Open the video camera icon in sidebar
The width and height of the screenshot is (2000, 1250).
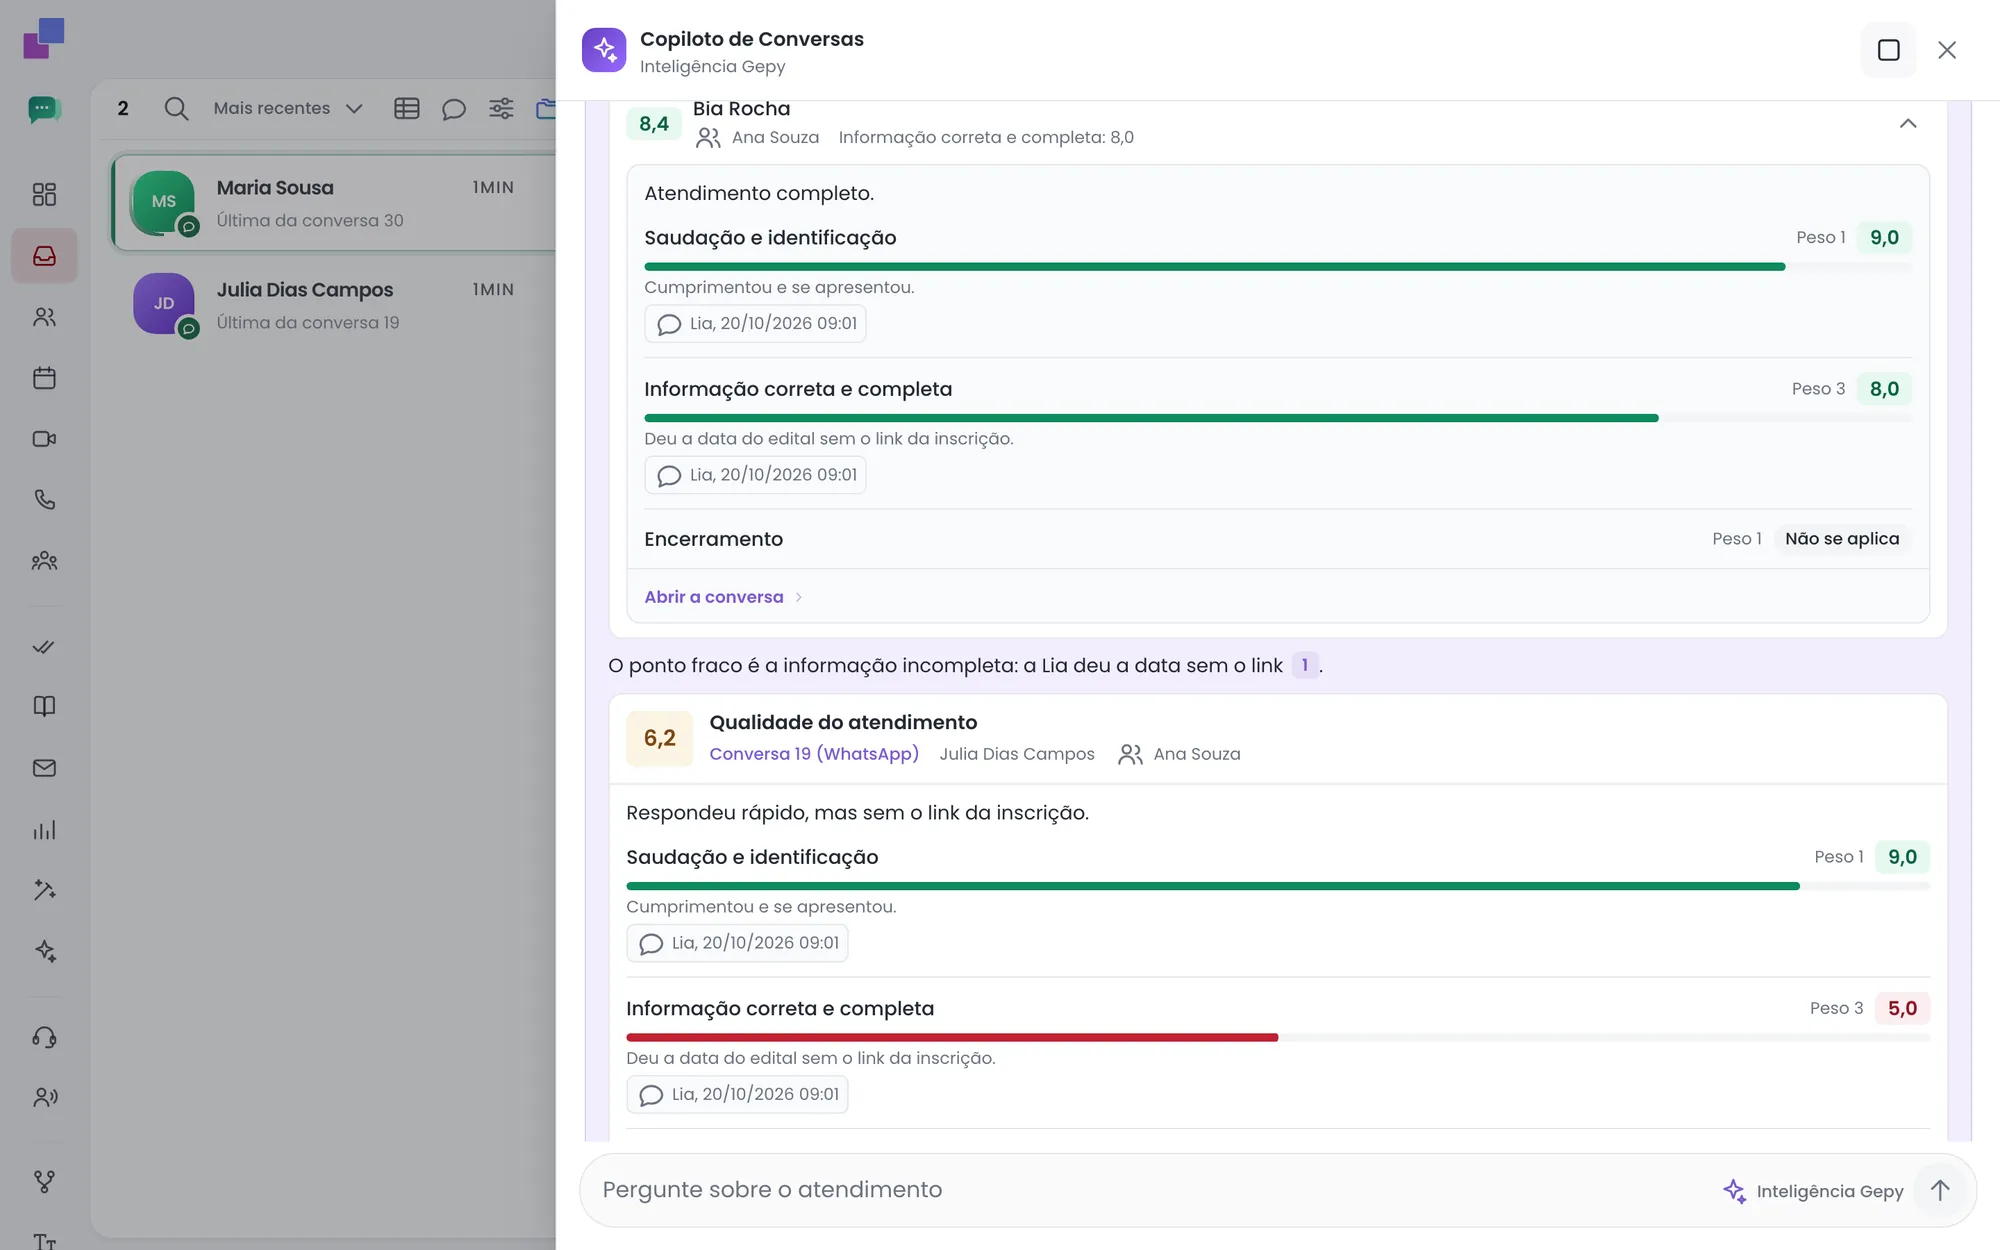(44, 439)
